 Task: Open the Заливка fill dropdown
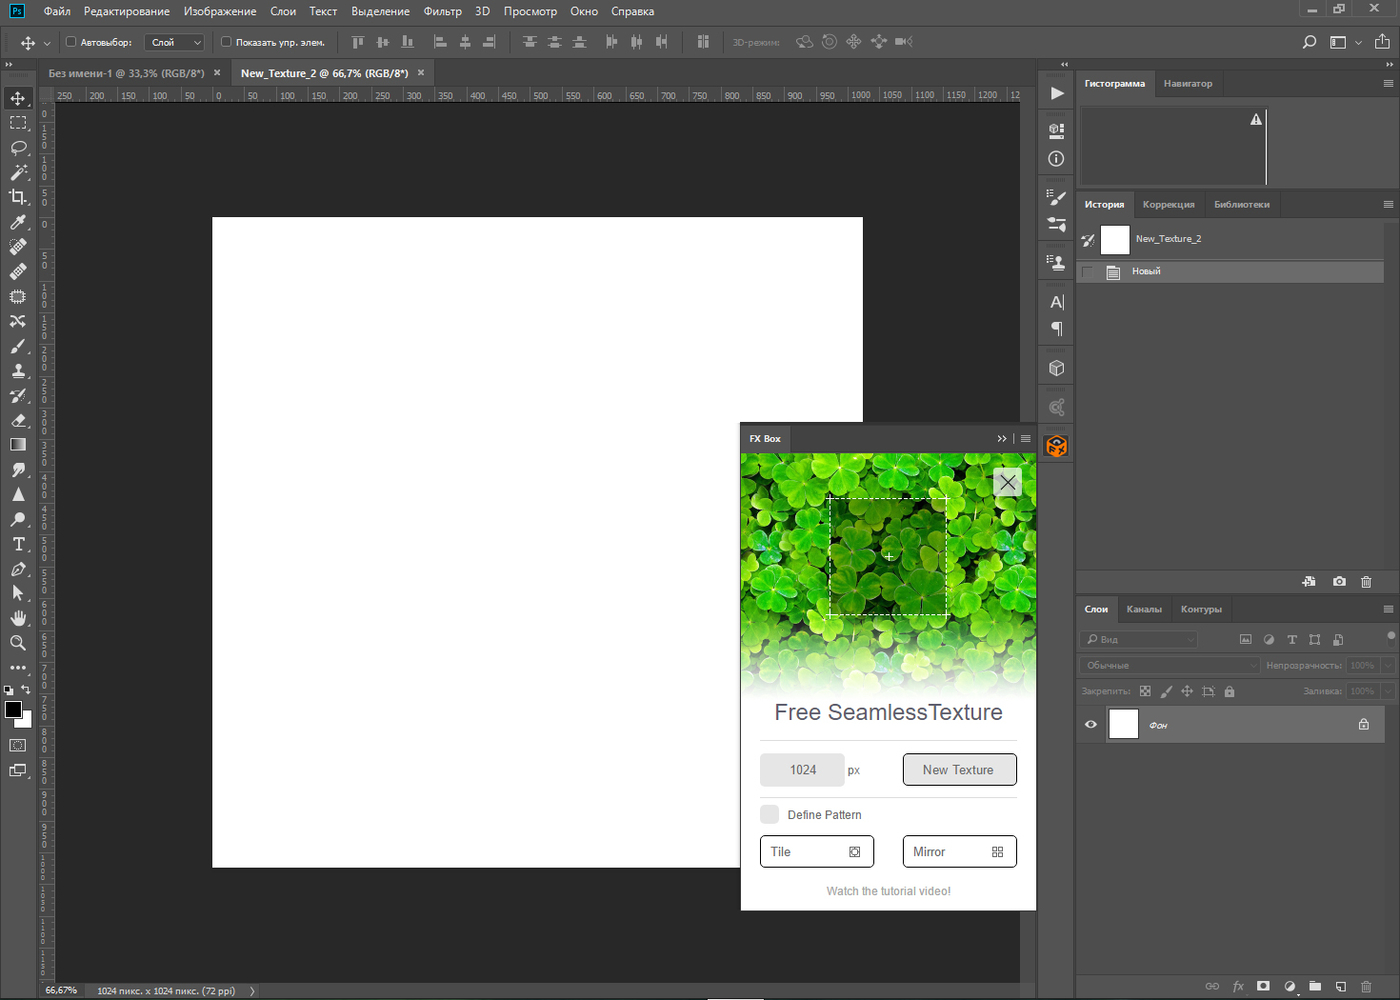click(x=1388, y=691)
